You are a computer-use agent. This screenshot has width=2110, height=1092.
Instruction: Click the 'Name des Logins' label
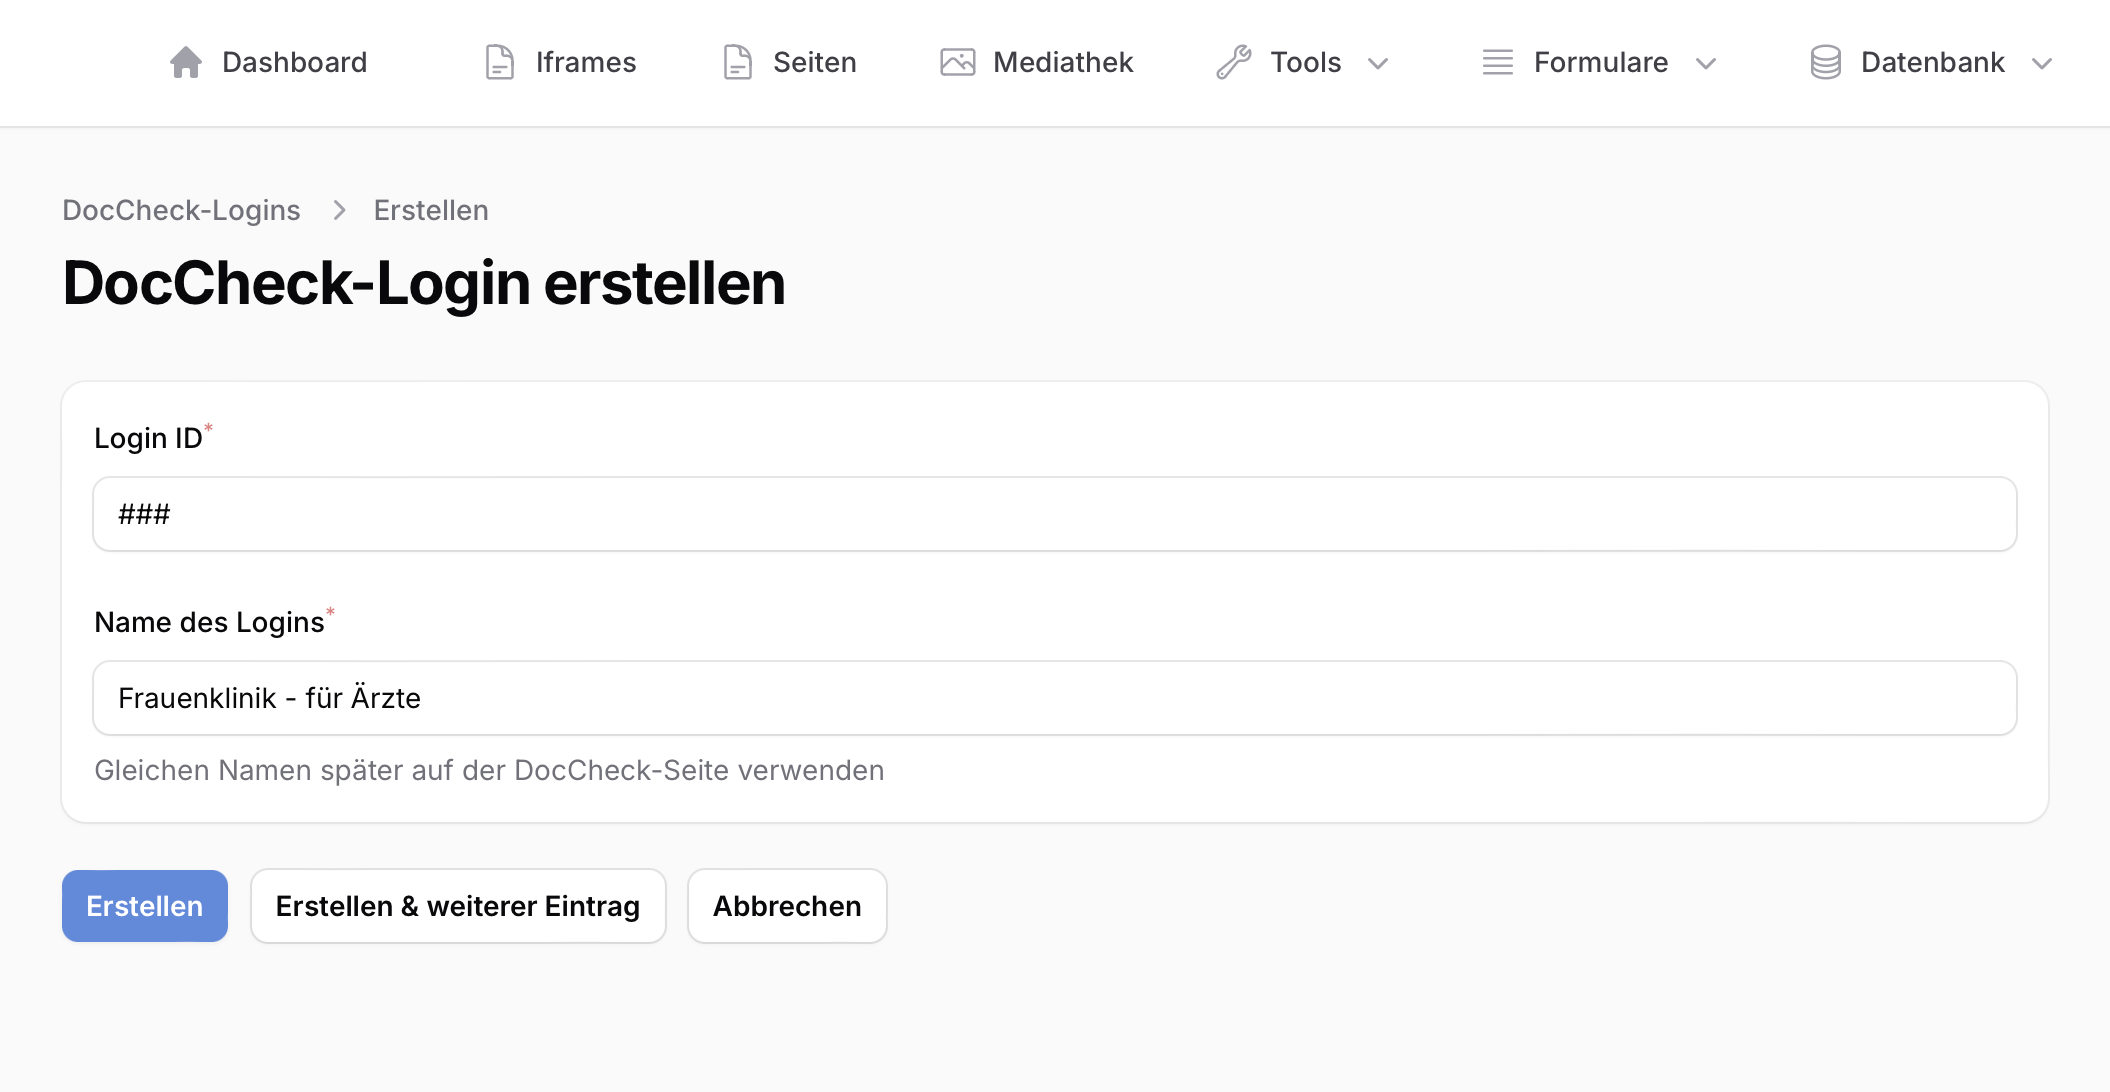pyautogui.click(x=209, y=622)
